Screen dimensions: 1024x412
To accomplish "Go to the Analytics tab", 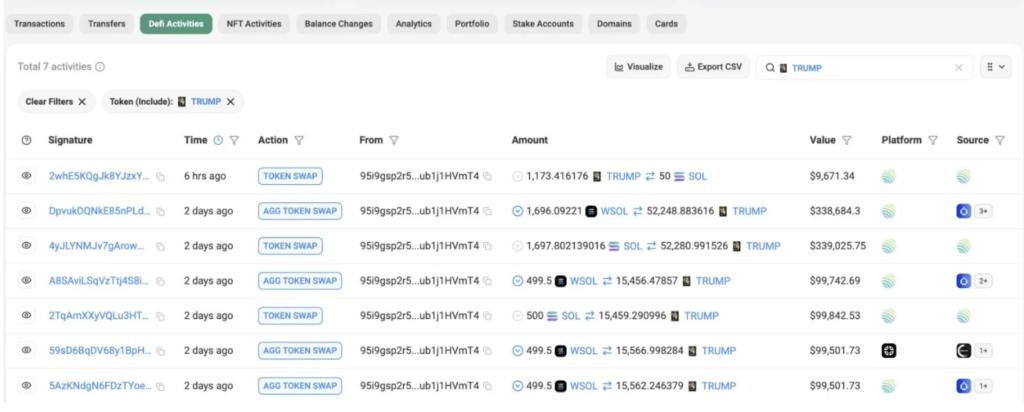I will point(413,24).
